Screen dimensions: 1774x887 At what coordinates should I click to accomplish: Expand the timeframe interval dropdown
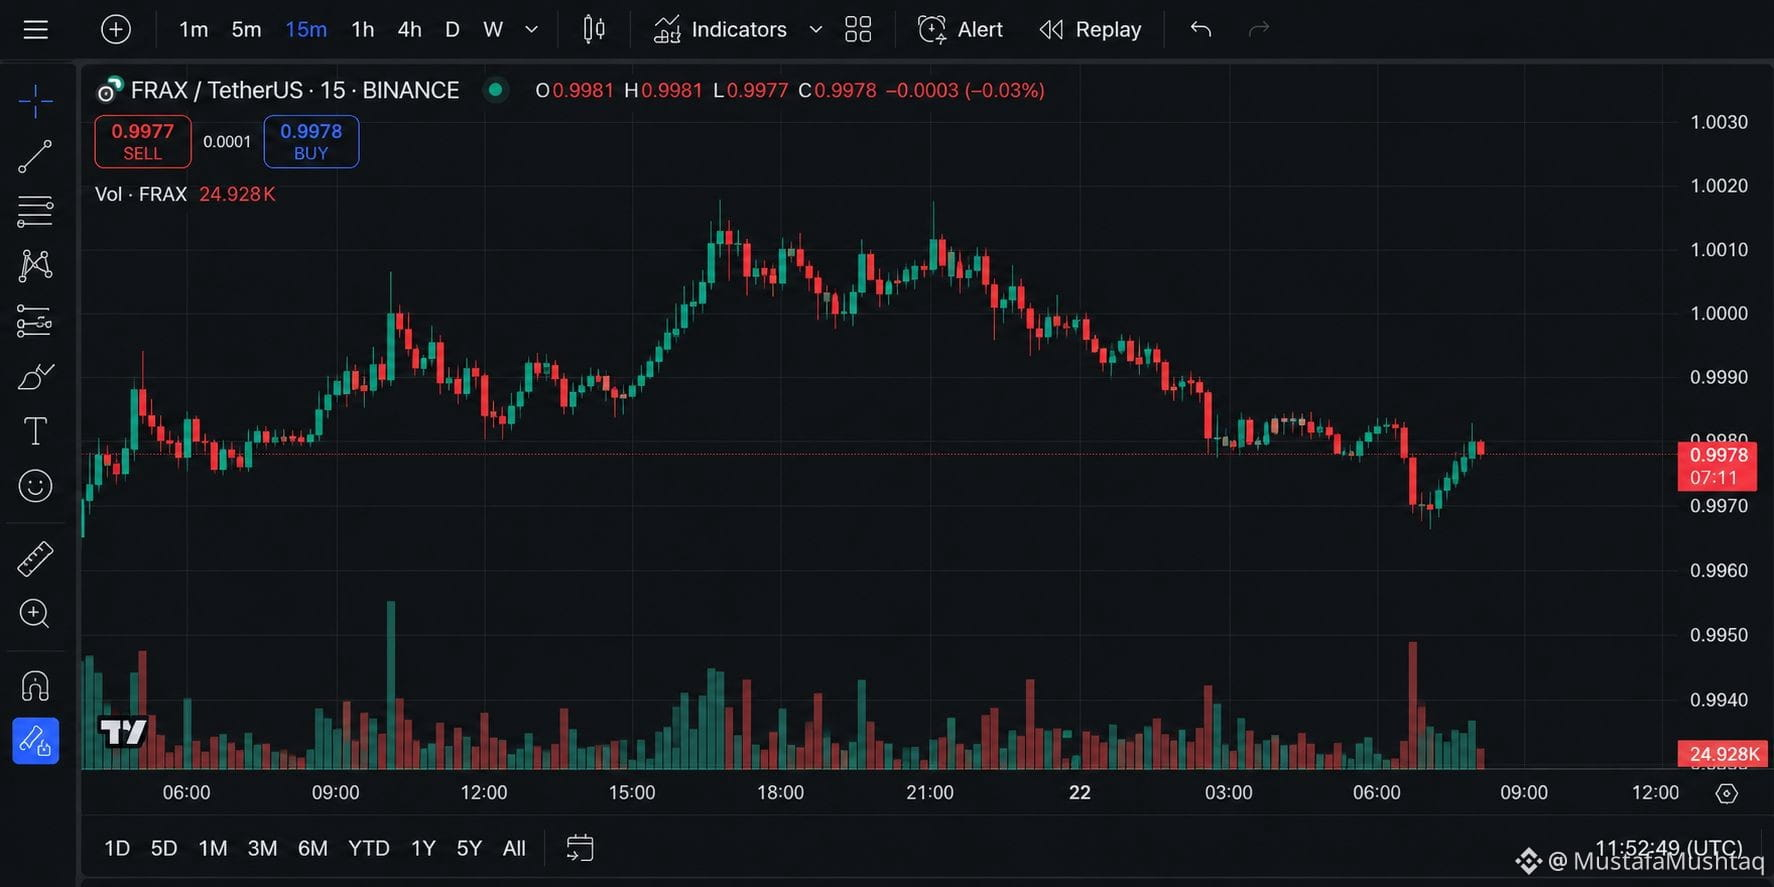tap(532, 29)
